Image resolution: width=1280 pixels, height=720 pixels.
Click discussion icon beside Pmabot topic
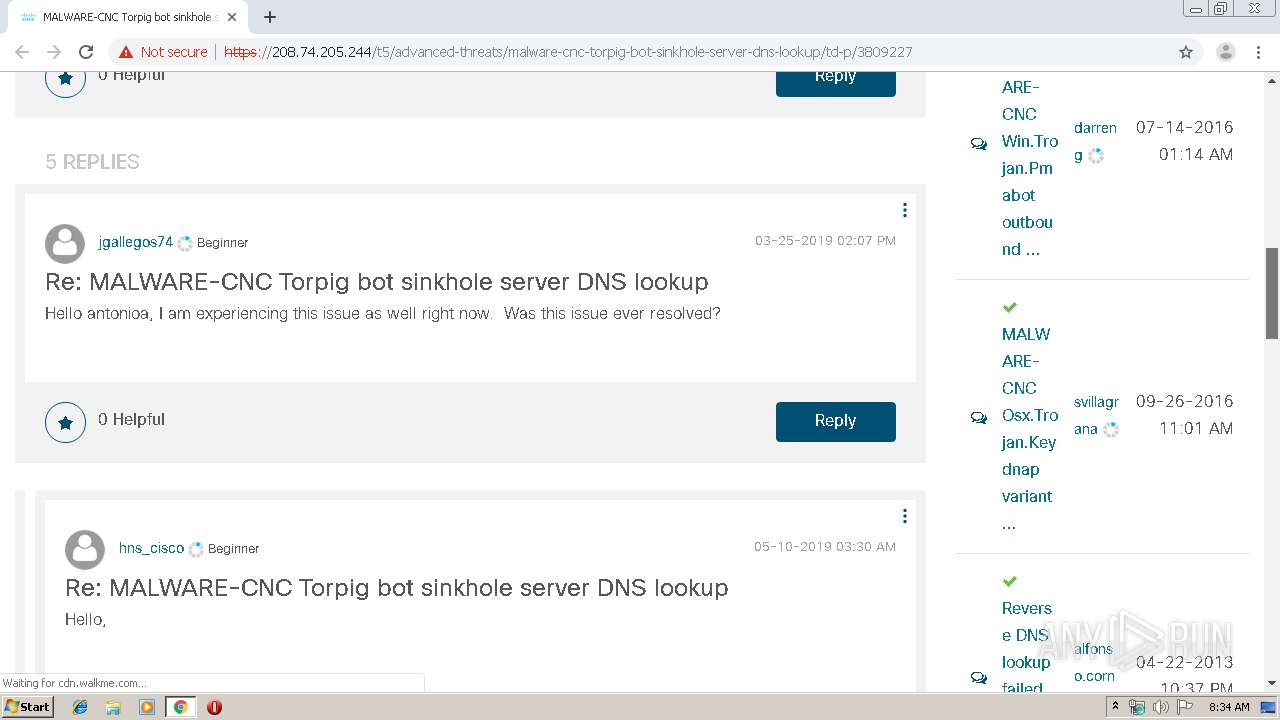pyautogui.click(x=978, y=144)
